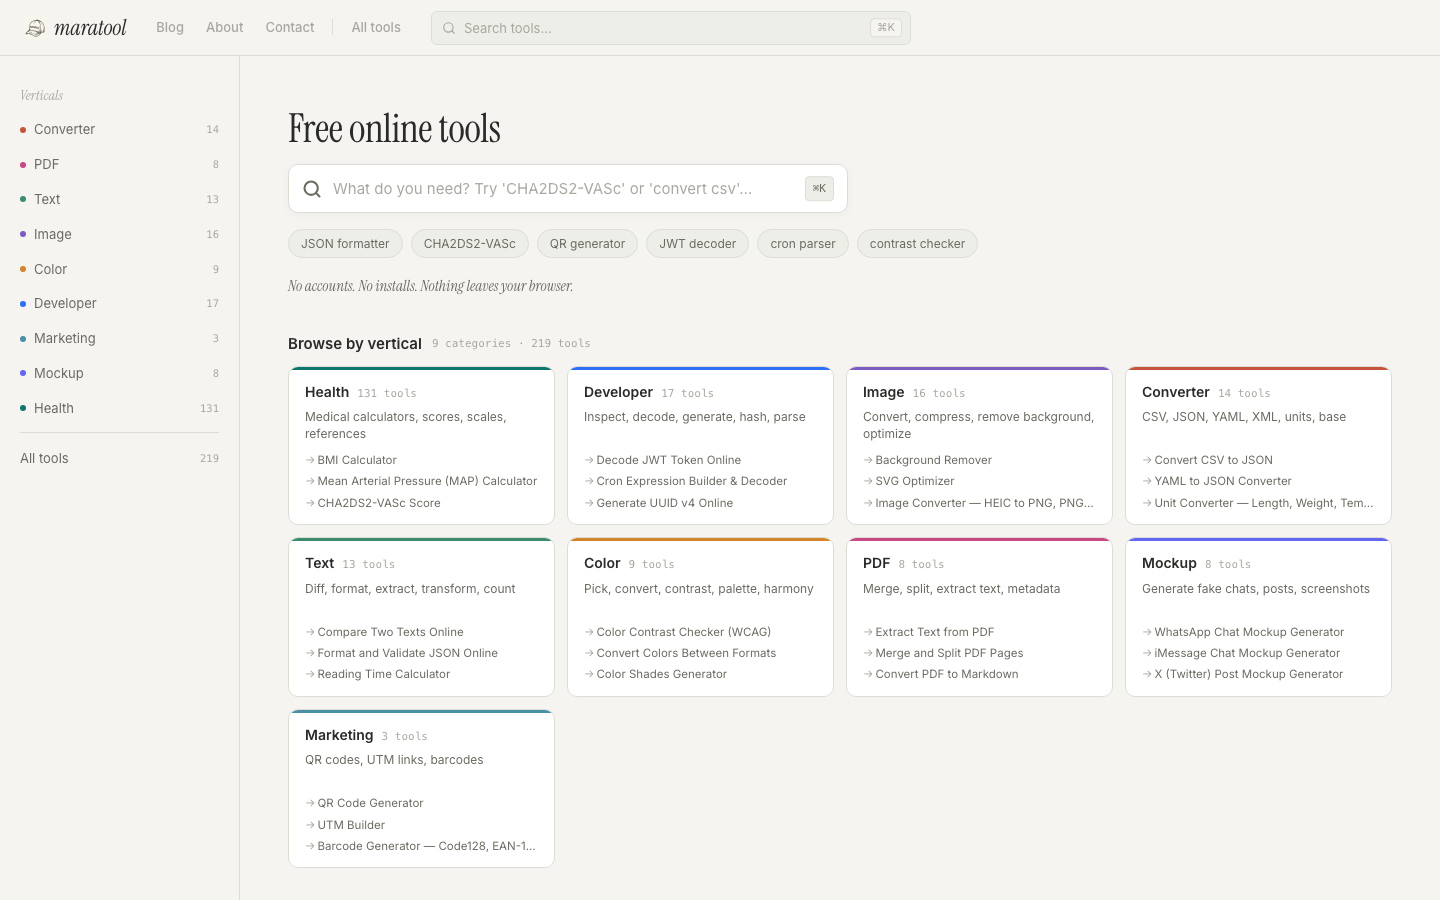Image resolution: width=1440 pixels, height=900 pixels.
Task: Go to All tools in top navigation
Action: click(376, 28)
